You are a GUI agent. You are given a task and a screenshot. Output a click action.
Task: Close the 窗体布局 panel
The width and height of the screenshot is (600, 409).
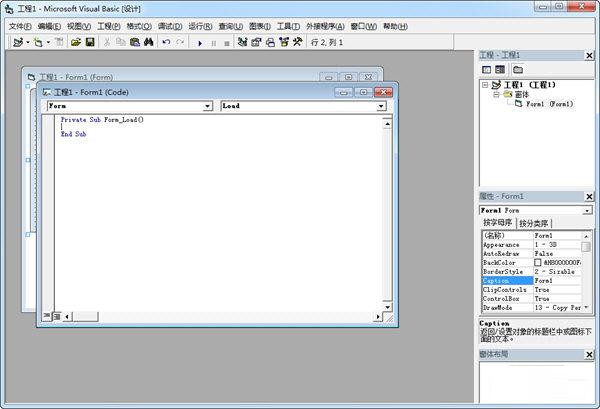point(589,355)
